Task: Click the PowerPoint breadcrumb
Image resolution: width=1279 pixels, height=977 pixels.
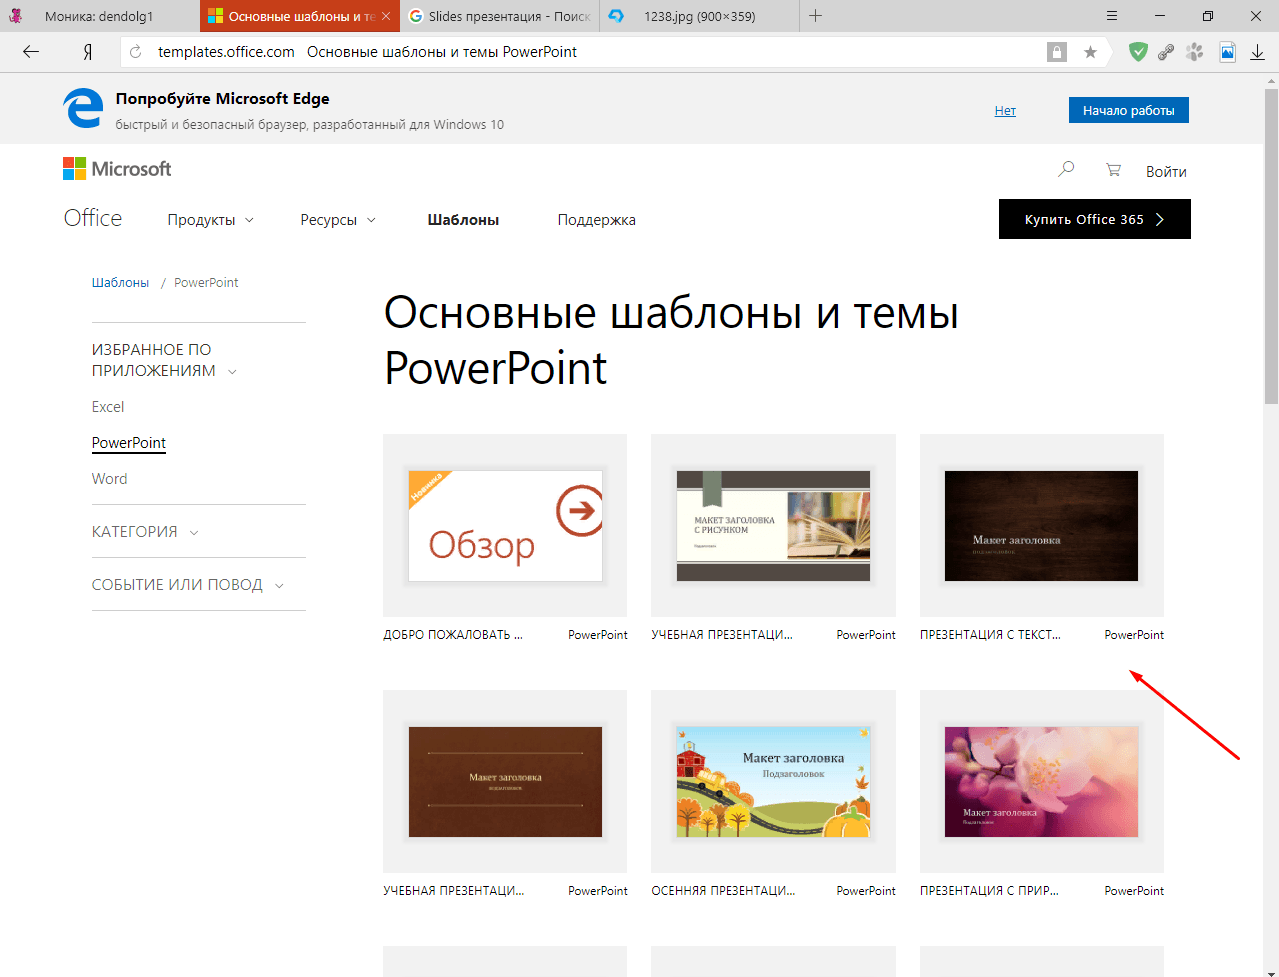Action: click(x=206, y=283)
